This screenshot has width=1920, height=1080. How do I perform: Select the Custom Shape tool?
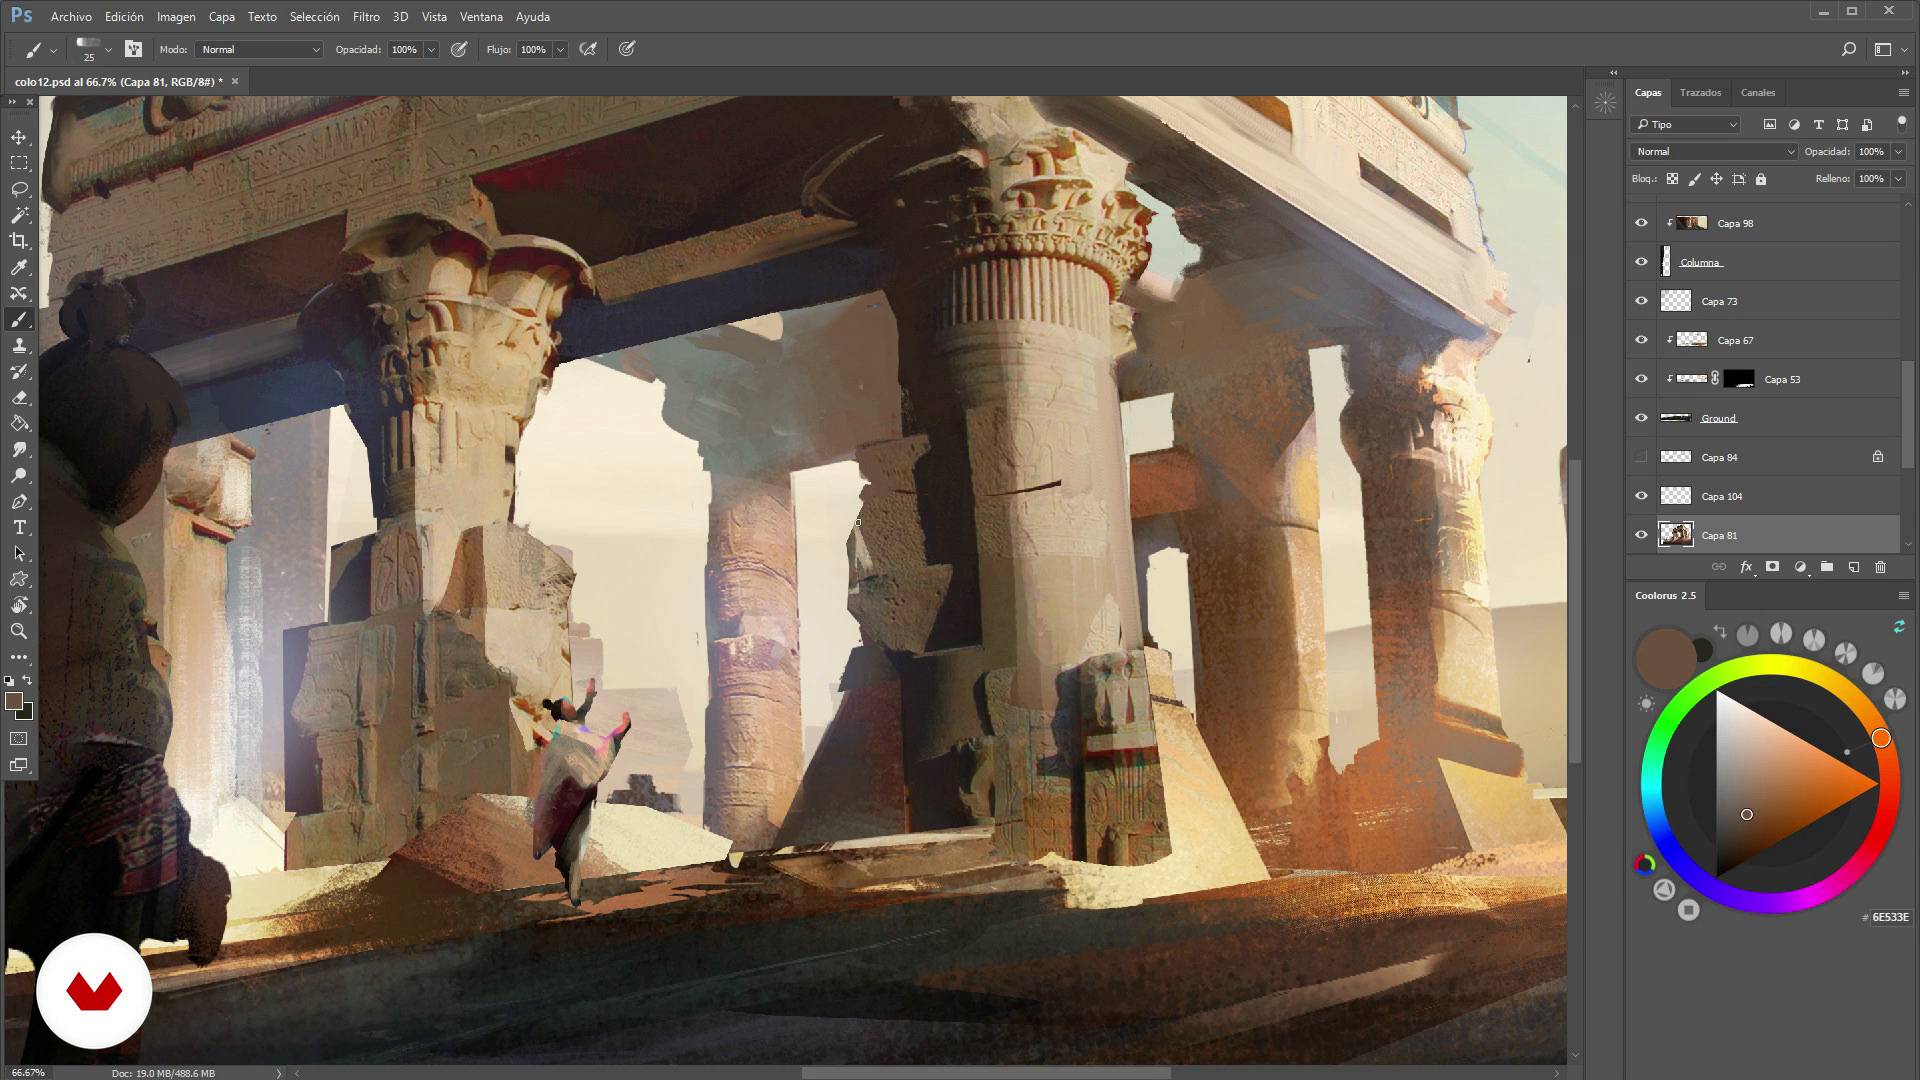click(x=19, y=579)
